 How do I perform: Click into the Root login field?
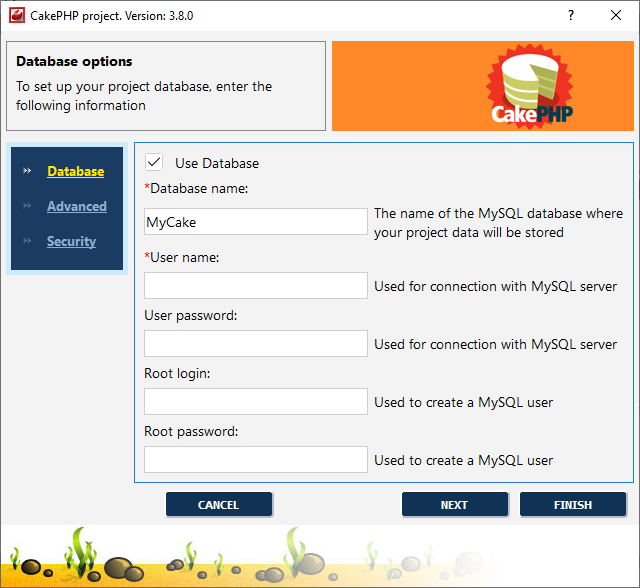(x=256, y=402)
